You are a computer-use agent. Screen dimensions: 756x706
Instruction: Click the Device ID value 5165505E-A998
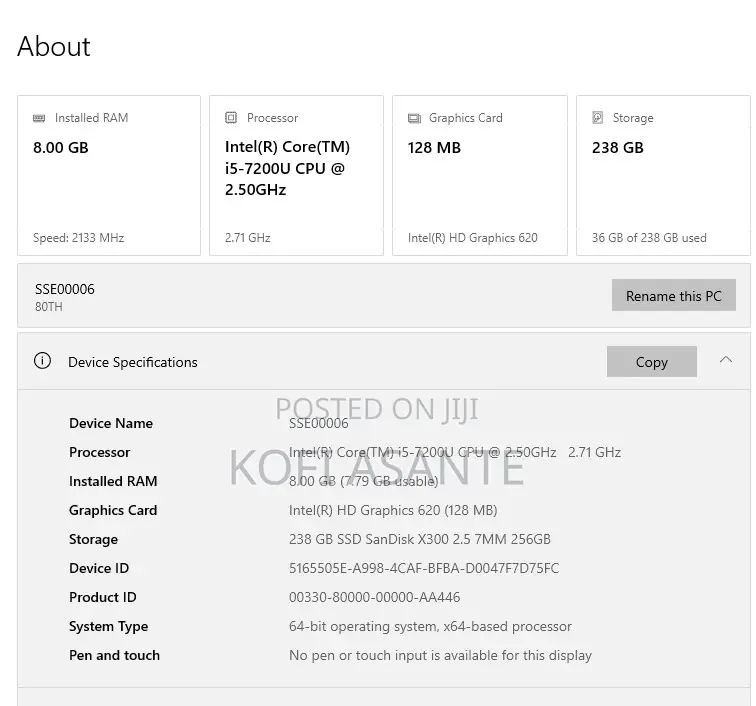click(x=424, y=568)
